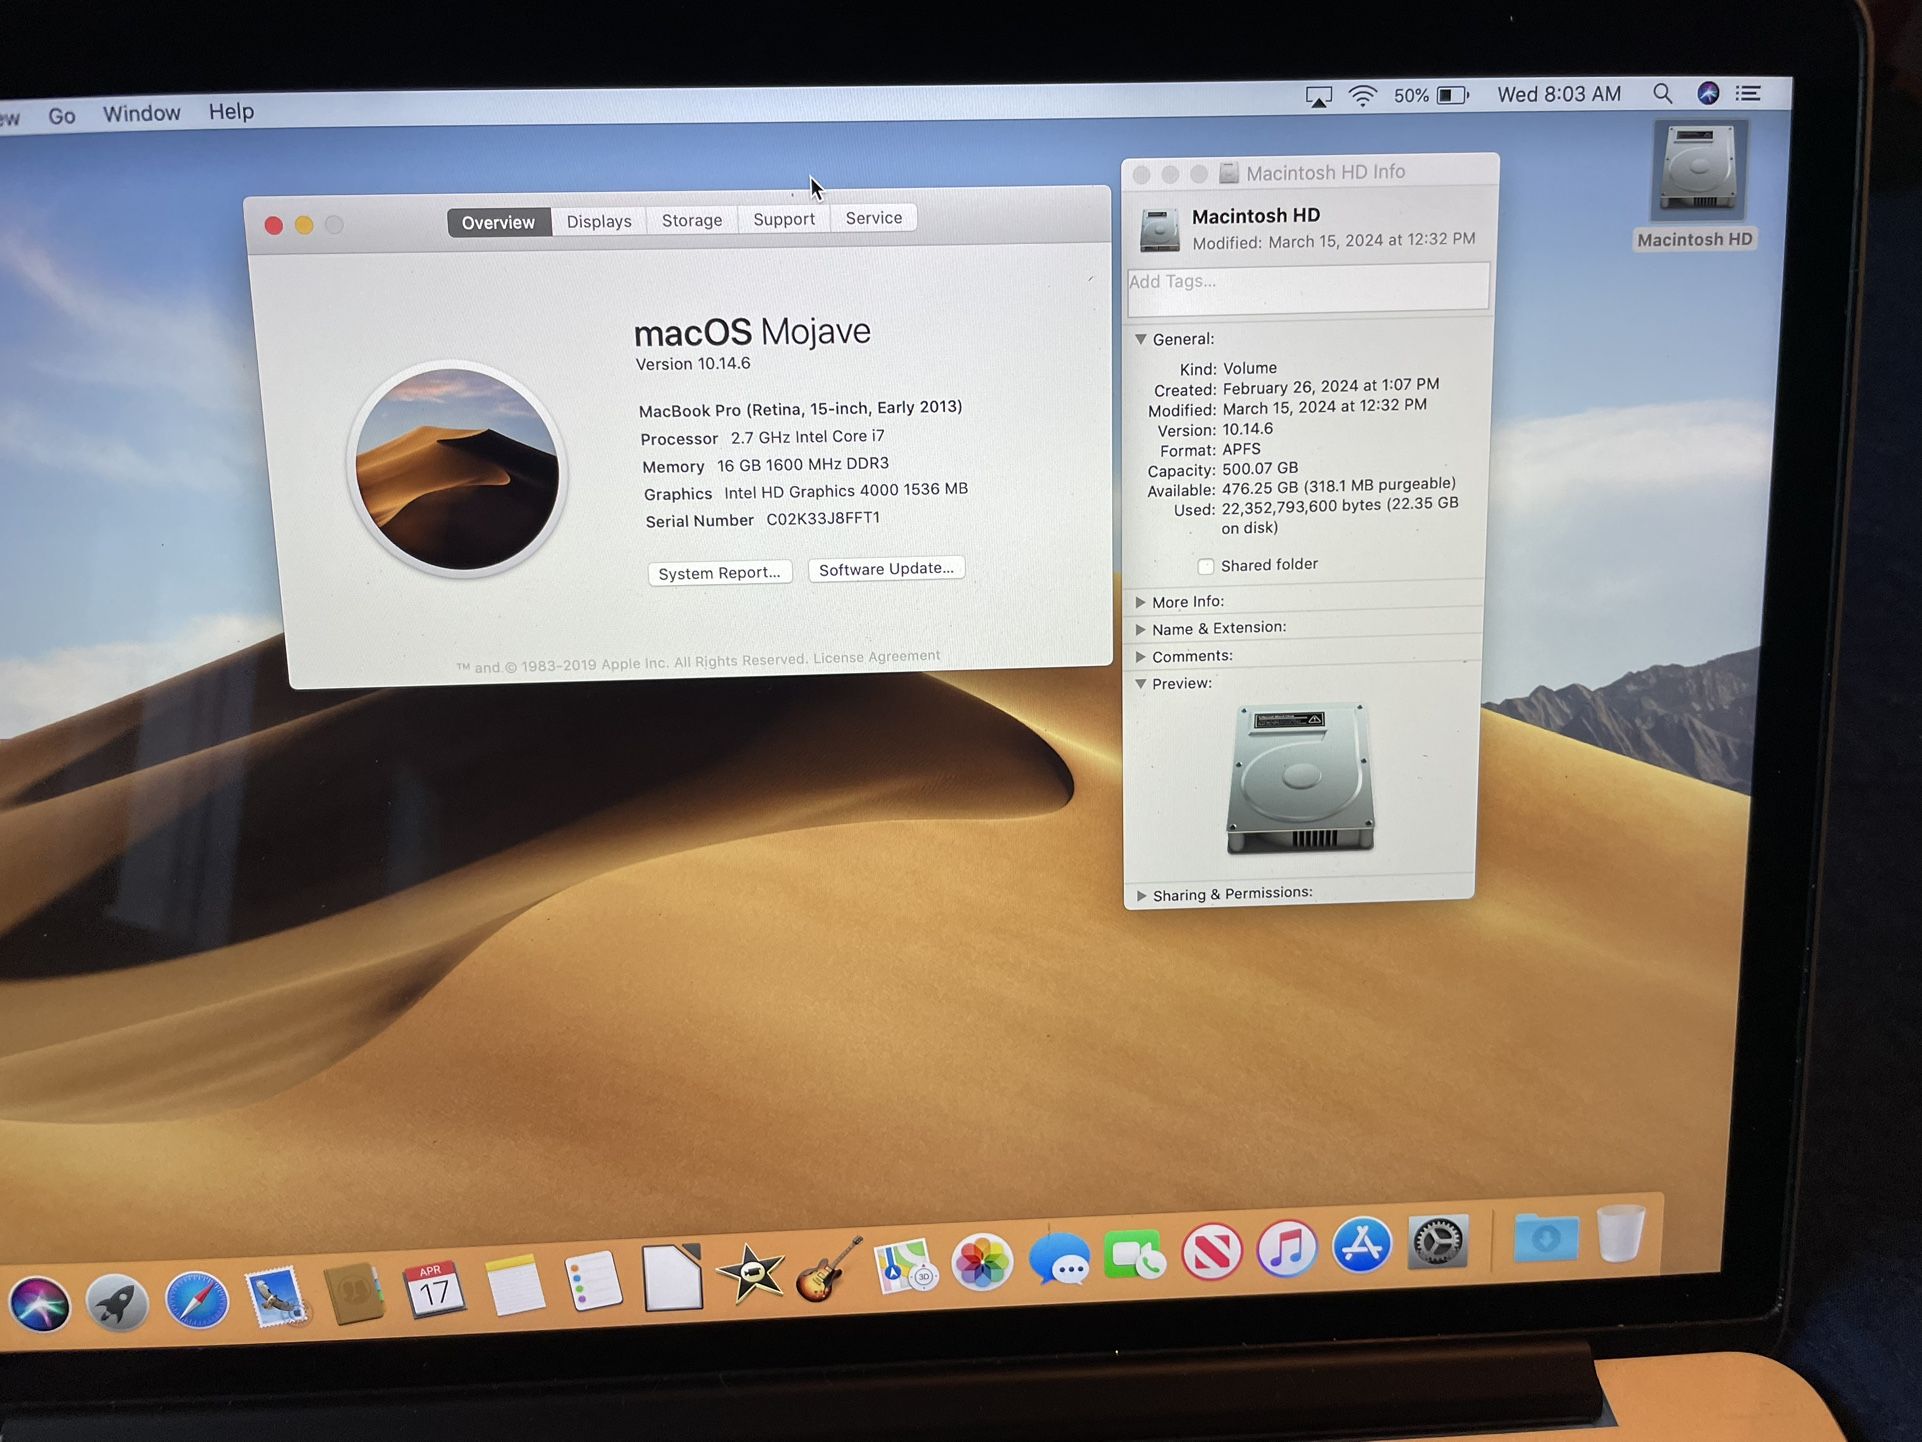Click the Version 10.14.6 text in Overview
Image resolution: width=1922 pixels, height=1442 pixels.
point(693,364)
